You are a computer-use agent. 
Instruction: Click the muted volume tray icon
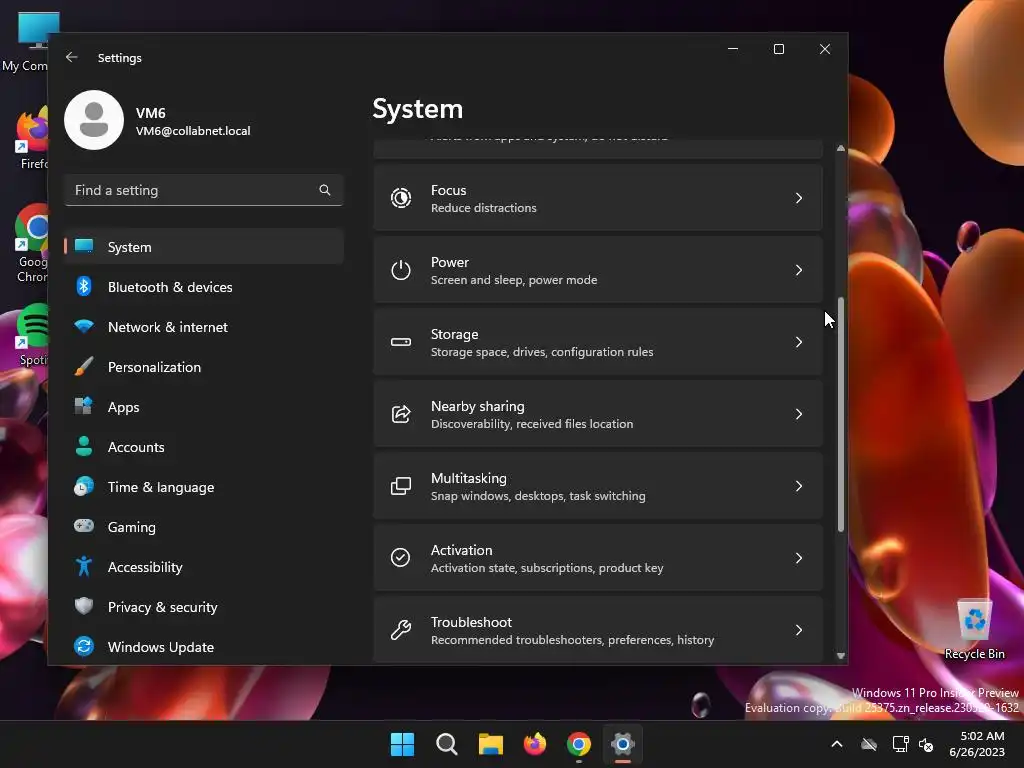point(926,744)
